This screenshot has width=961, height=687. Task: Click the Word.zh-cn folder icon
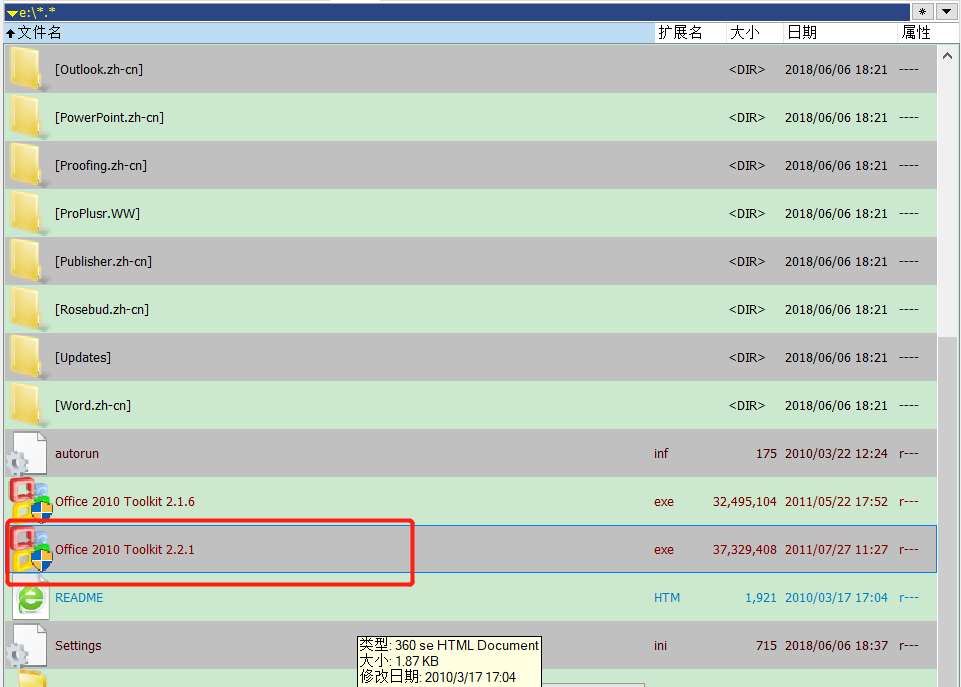(26, 404)
